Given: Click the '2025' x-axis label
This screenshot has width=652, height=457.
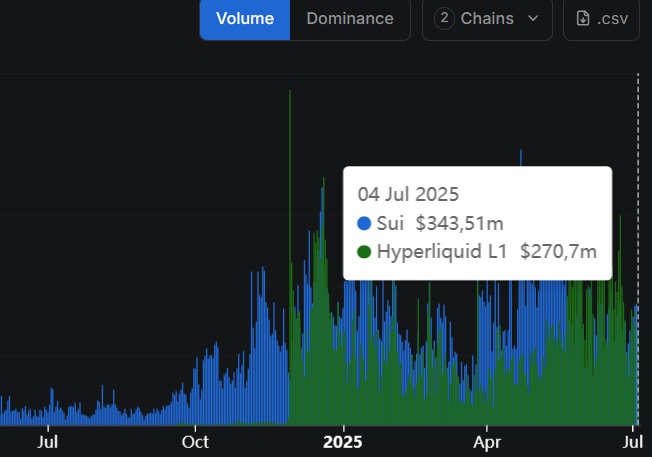Looking at the screenshot, I should point(343,442).
